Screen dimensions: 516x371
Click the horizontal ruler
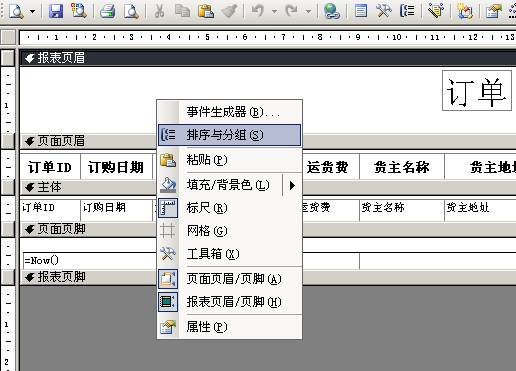(x=268, y=37)
